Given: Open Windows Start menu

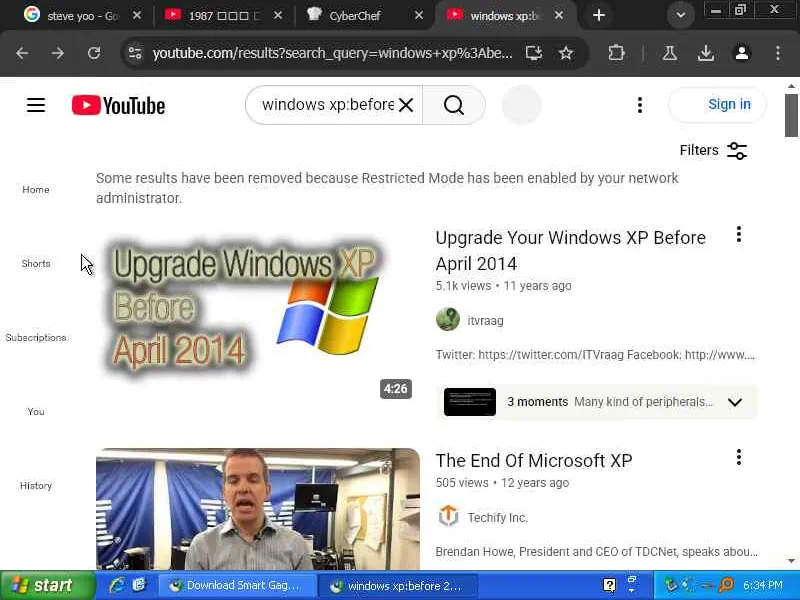Looking at the screenshot, I should pyautogui.click(x=47, y=585).
